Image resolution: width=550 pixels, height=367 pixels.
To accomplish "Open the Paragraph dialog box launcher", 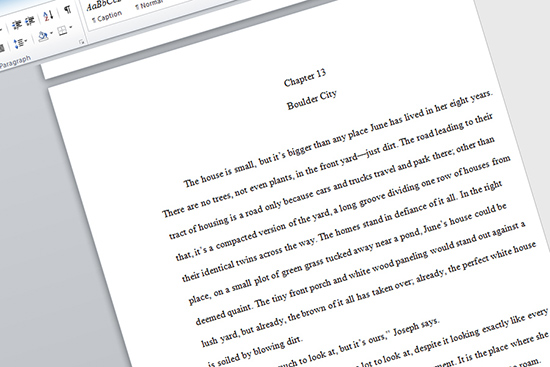I will click(82, 42).
